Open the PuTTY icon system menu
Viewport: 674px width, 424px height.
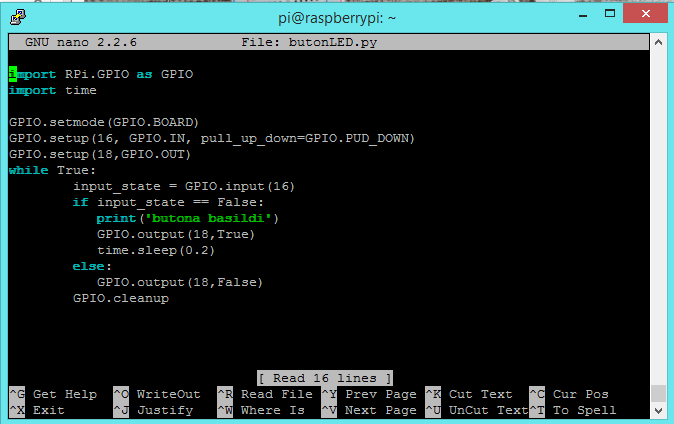(x=18, y=18)
